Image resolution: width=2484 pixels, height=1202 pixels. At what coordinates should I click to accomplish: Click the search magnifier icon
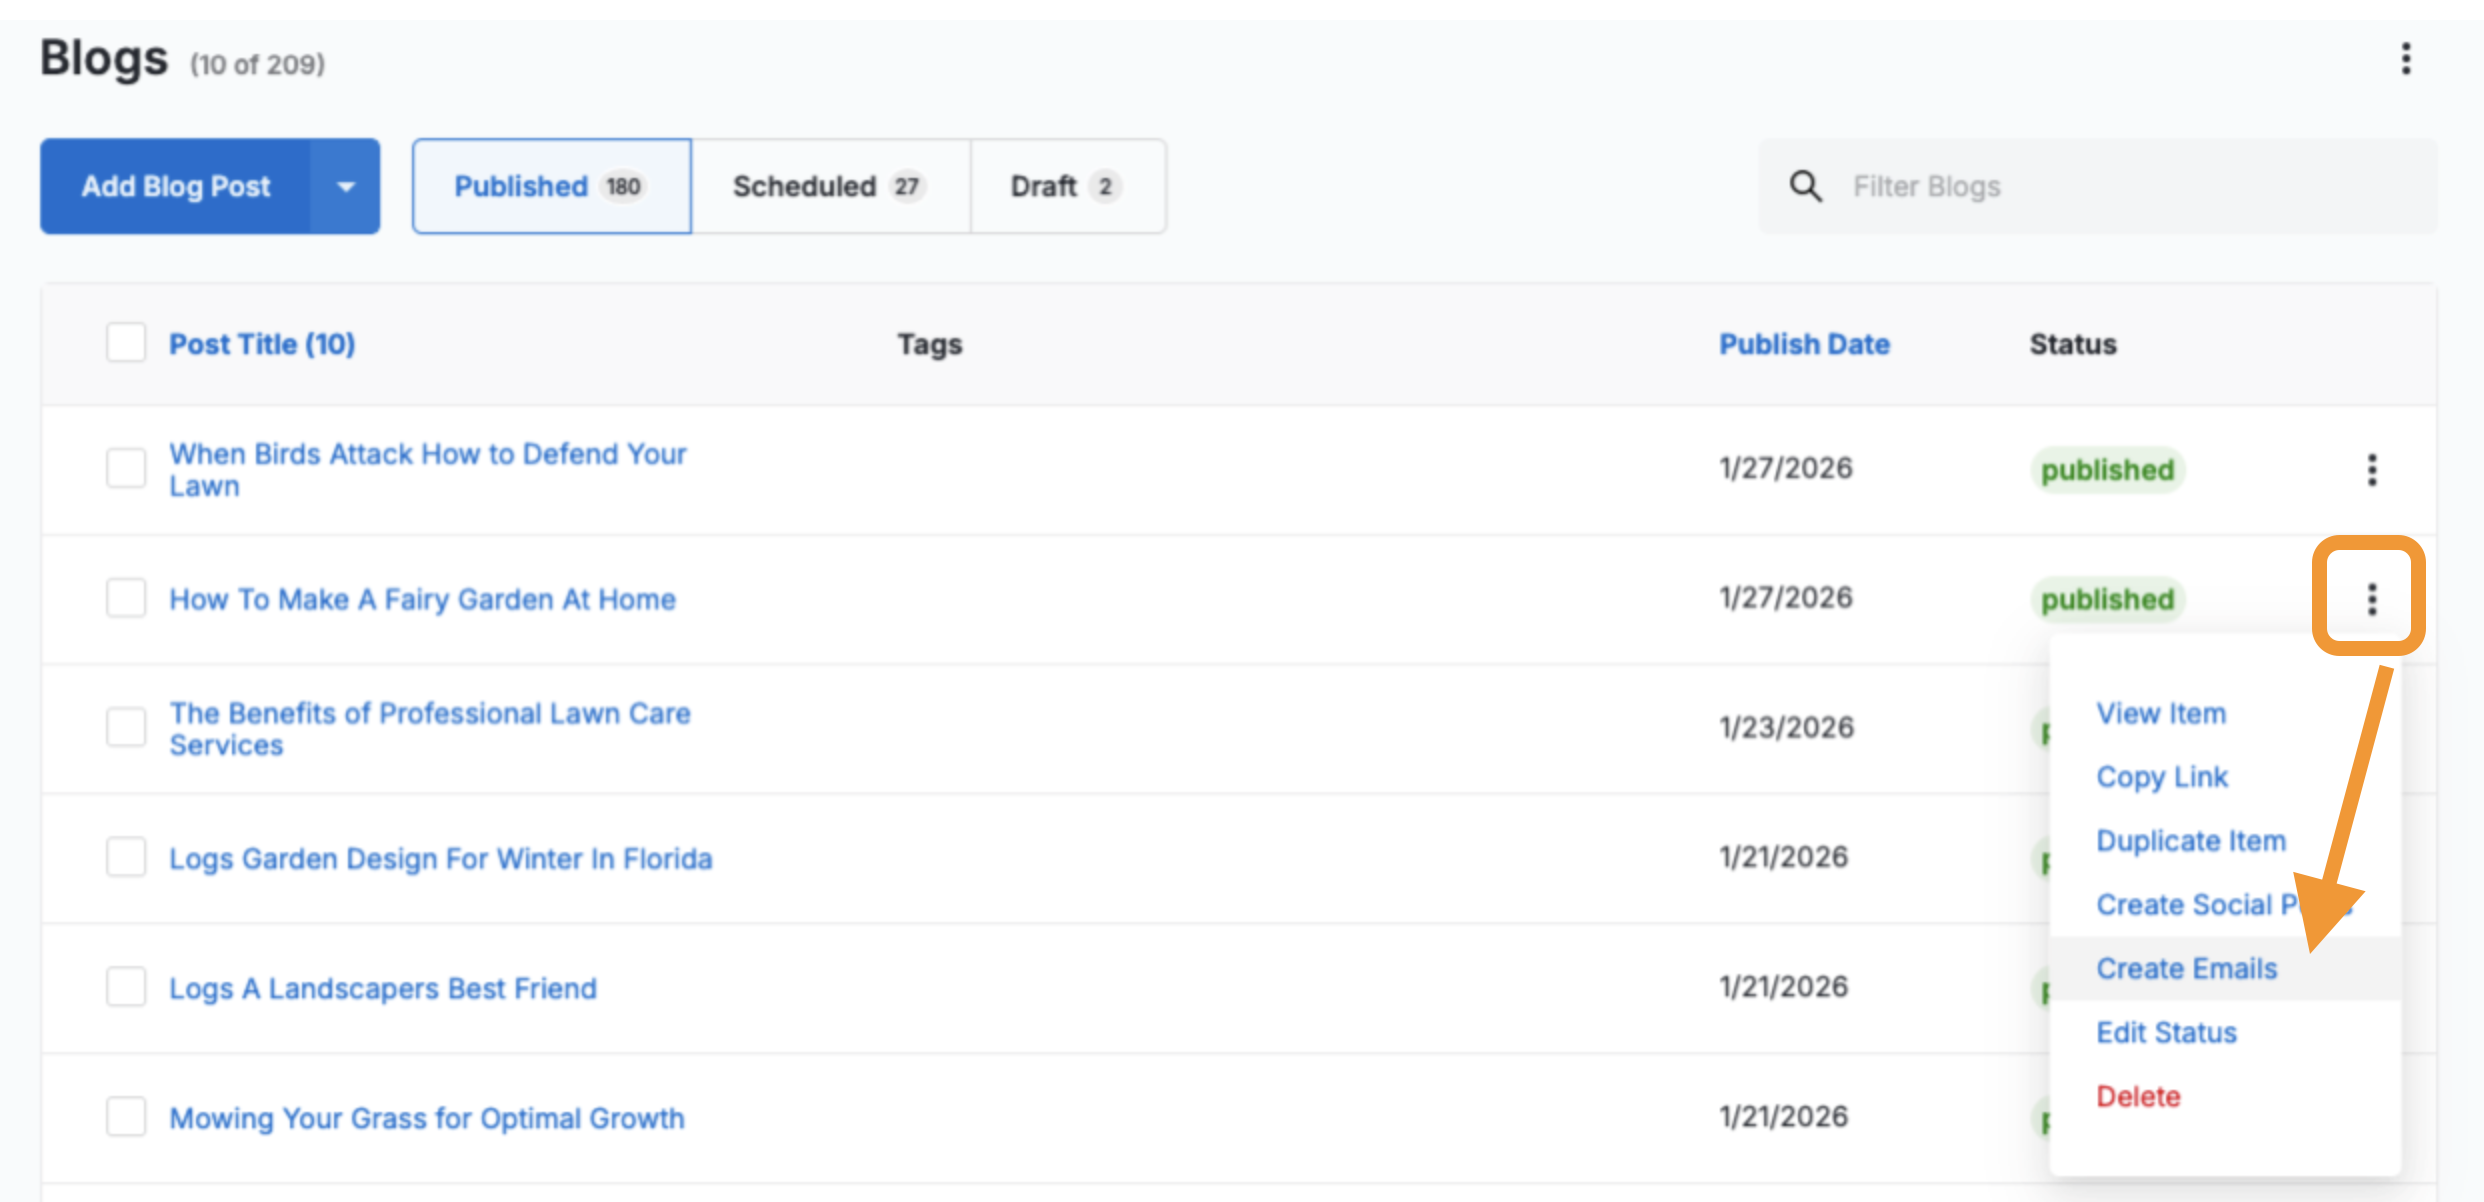pyautogui.click(x=1805, y=186)
